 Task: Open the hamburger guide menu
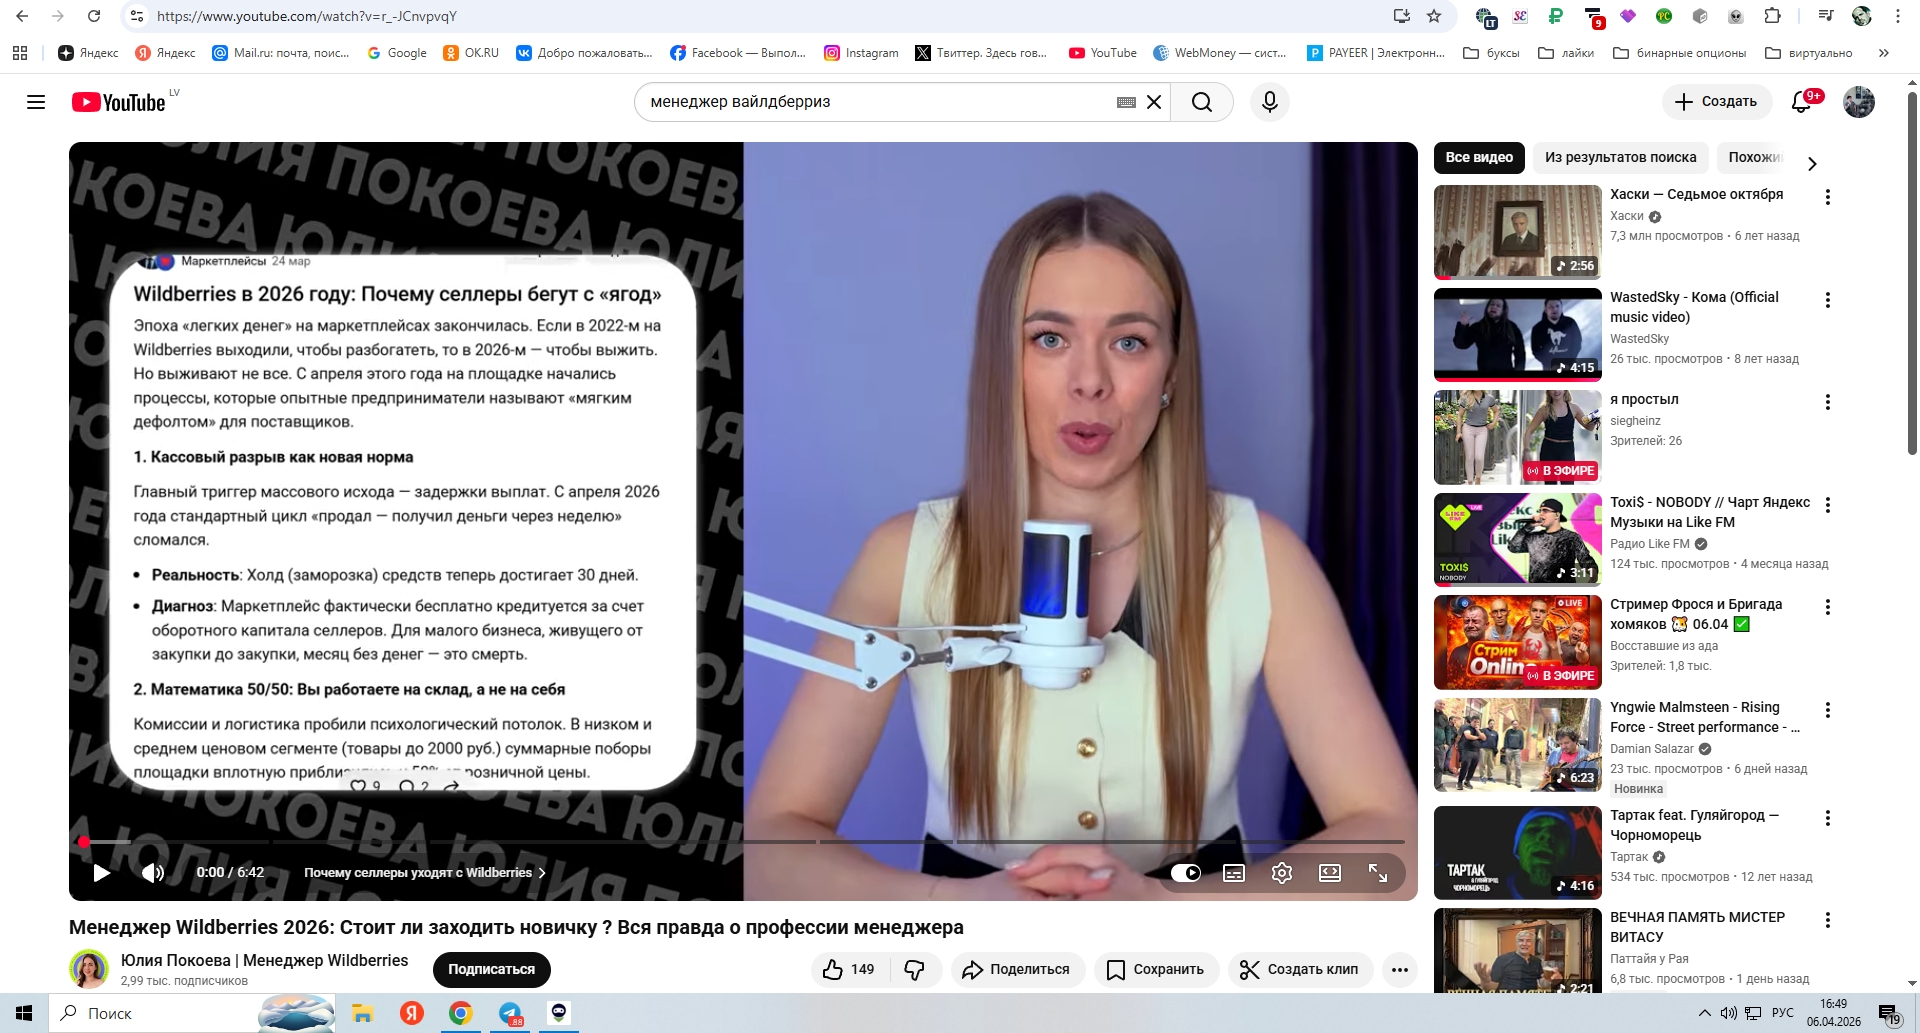(x=36, y=102)
